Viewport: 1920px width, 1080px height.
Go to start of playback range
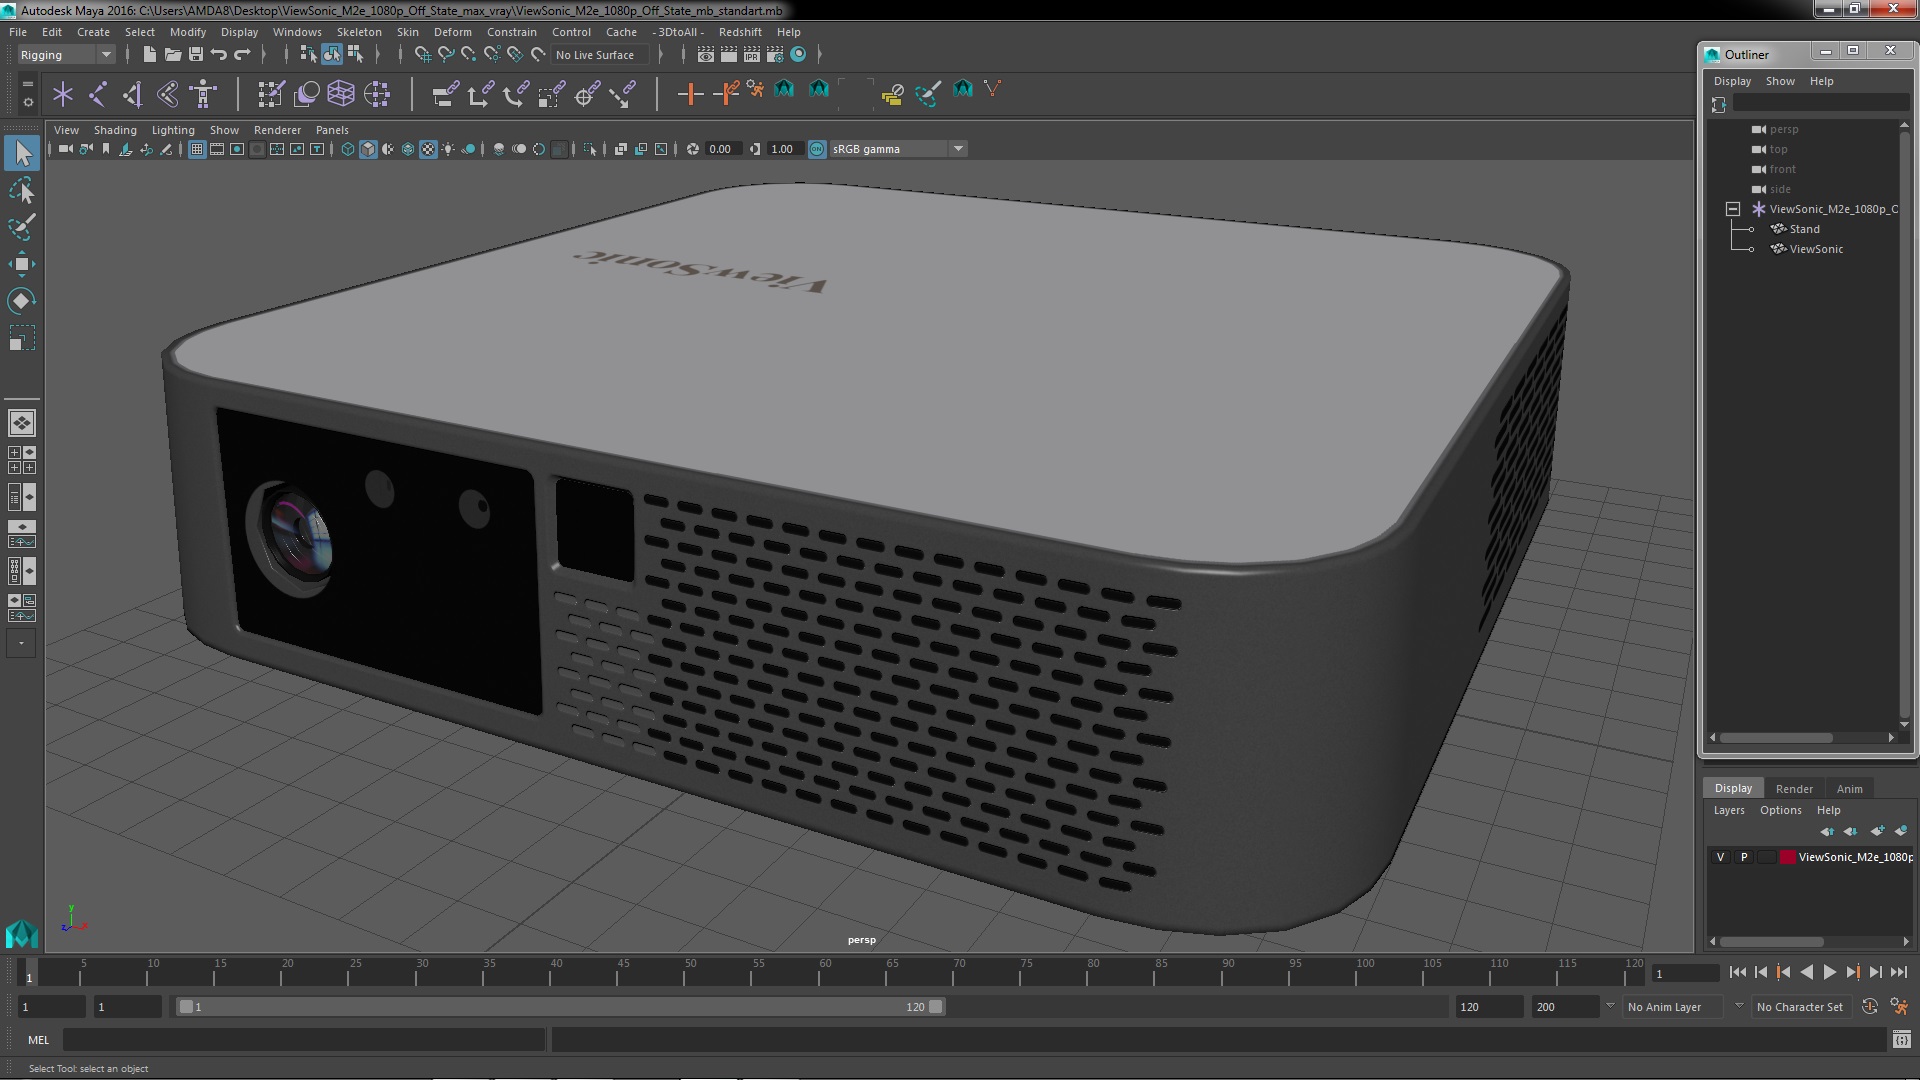point(1737,972)
